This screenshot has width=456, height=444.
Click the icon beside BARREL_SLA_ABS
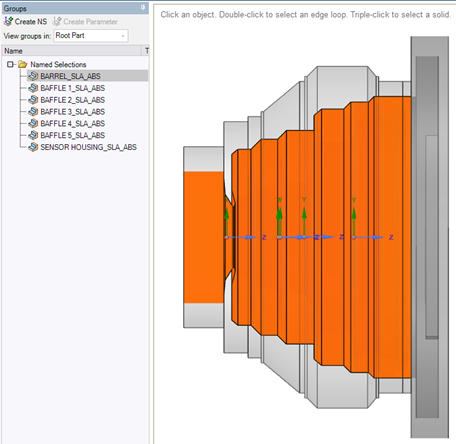pyautogui.click(x=33, y=76)
